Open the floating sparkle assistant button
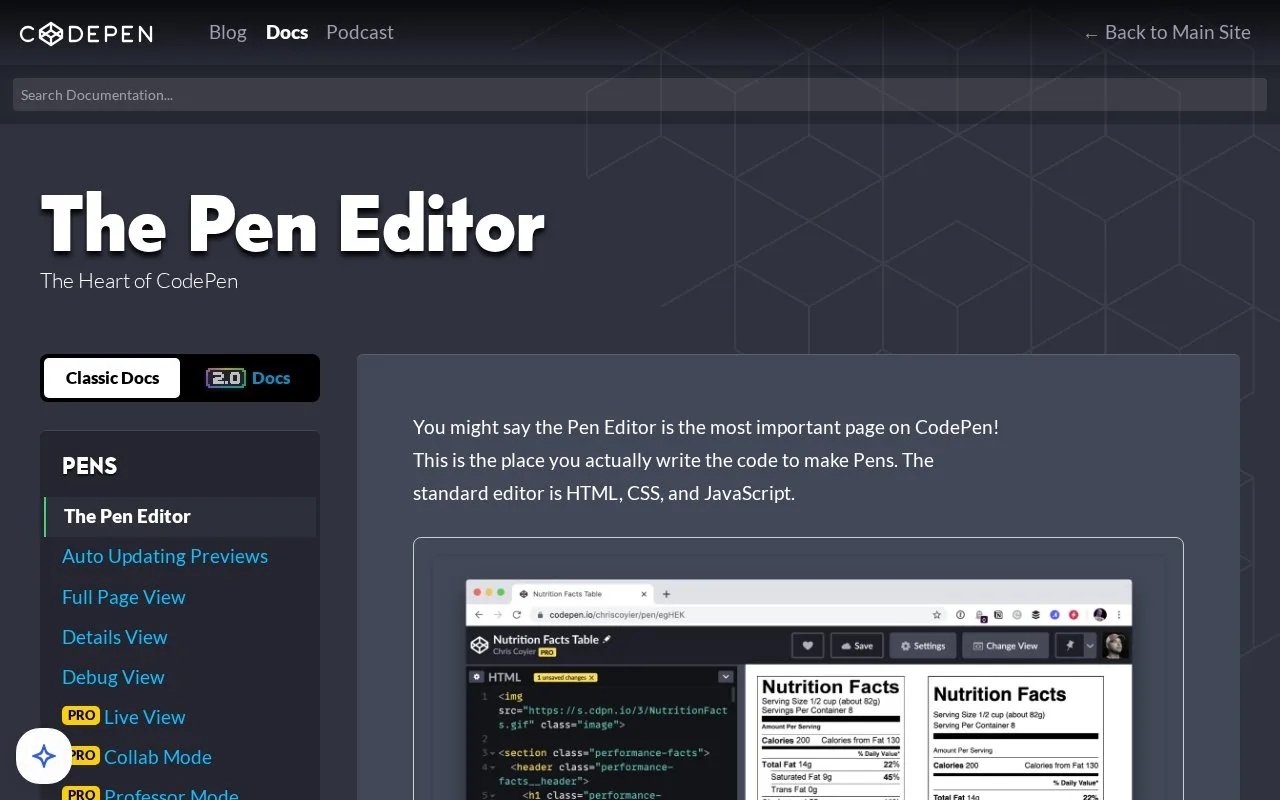 coord(44,756)
